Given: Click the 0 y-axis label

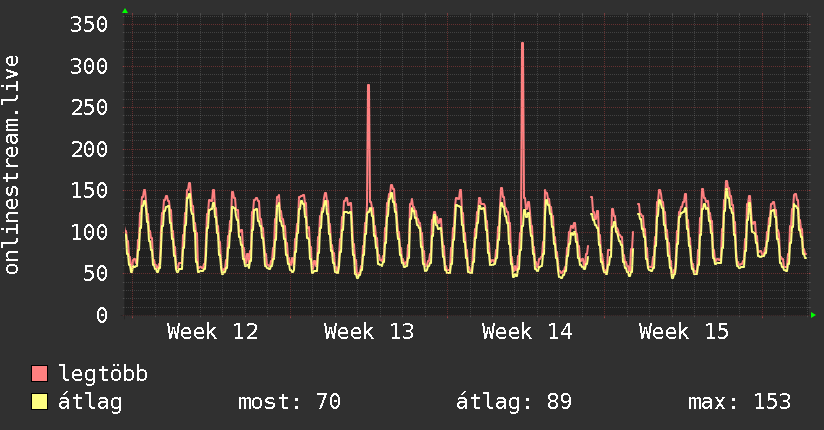Looking at the screenshot, I should [x=102, y=315].
